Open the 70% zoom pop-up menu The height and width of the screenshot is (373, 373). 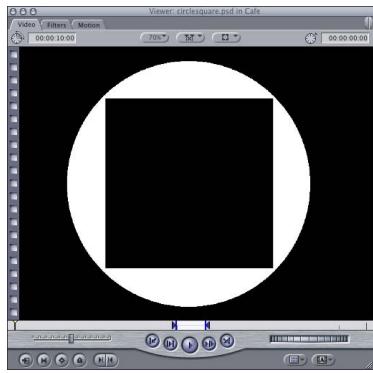tap(155, 38)
